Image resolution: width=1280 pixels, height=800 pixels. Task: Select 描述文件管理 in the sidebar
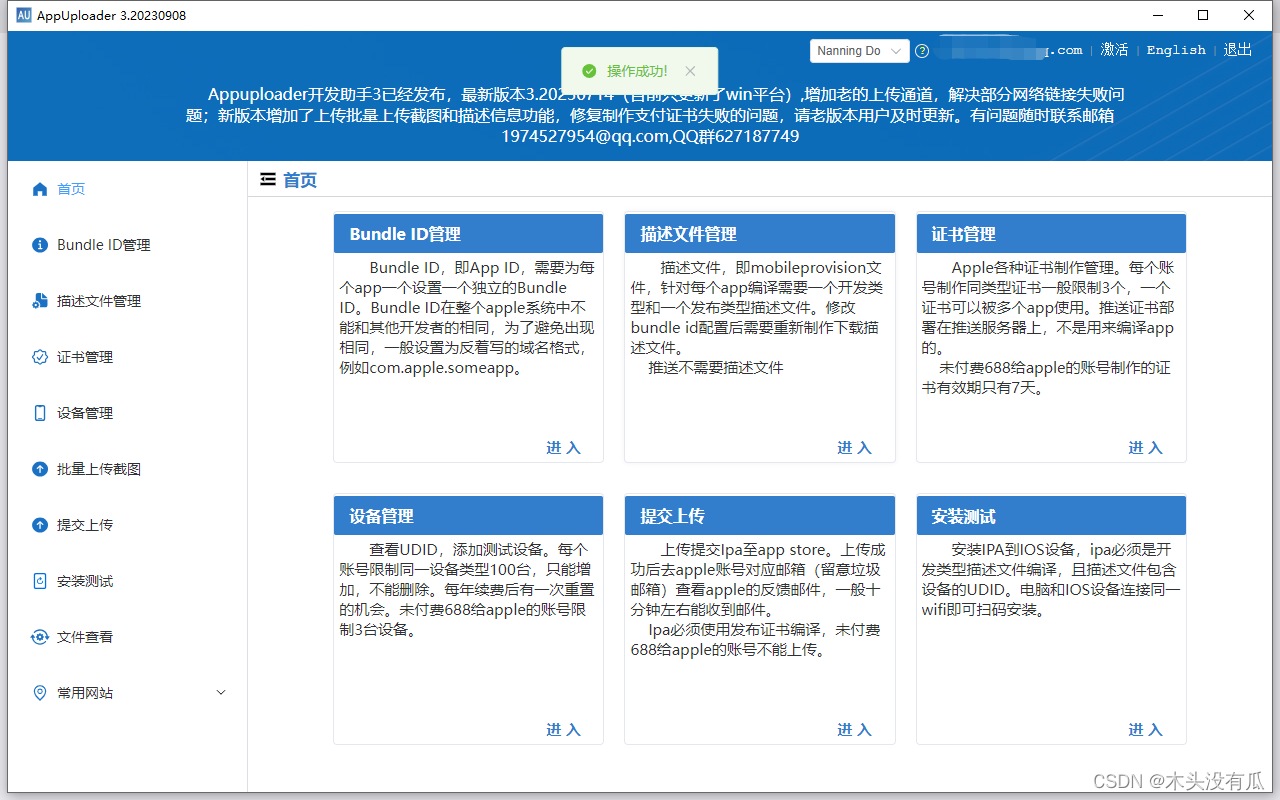tap(100, 300)
